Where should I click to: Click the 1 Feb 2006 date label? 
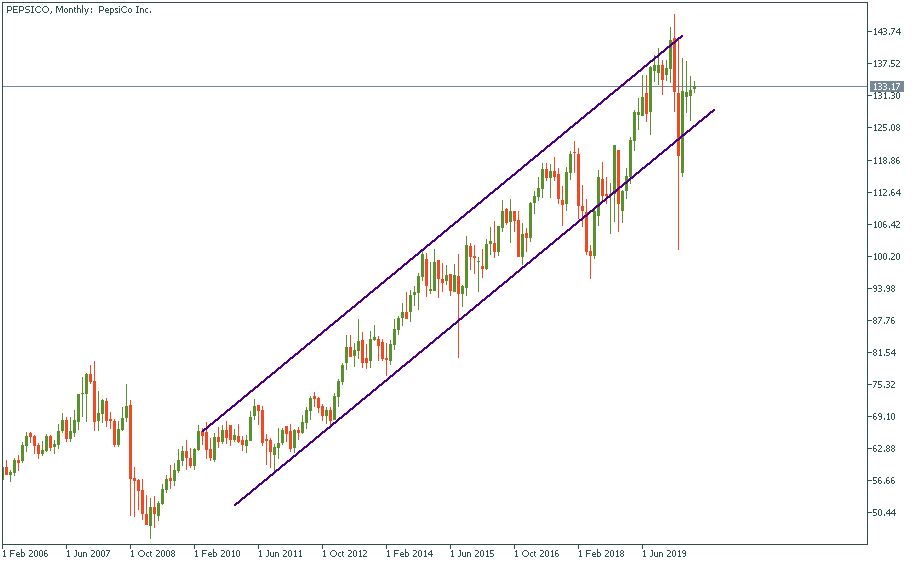pyautogui.click(x=25, y=552)
